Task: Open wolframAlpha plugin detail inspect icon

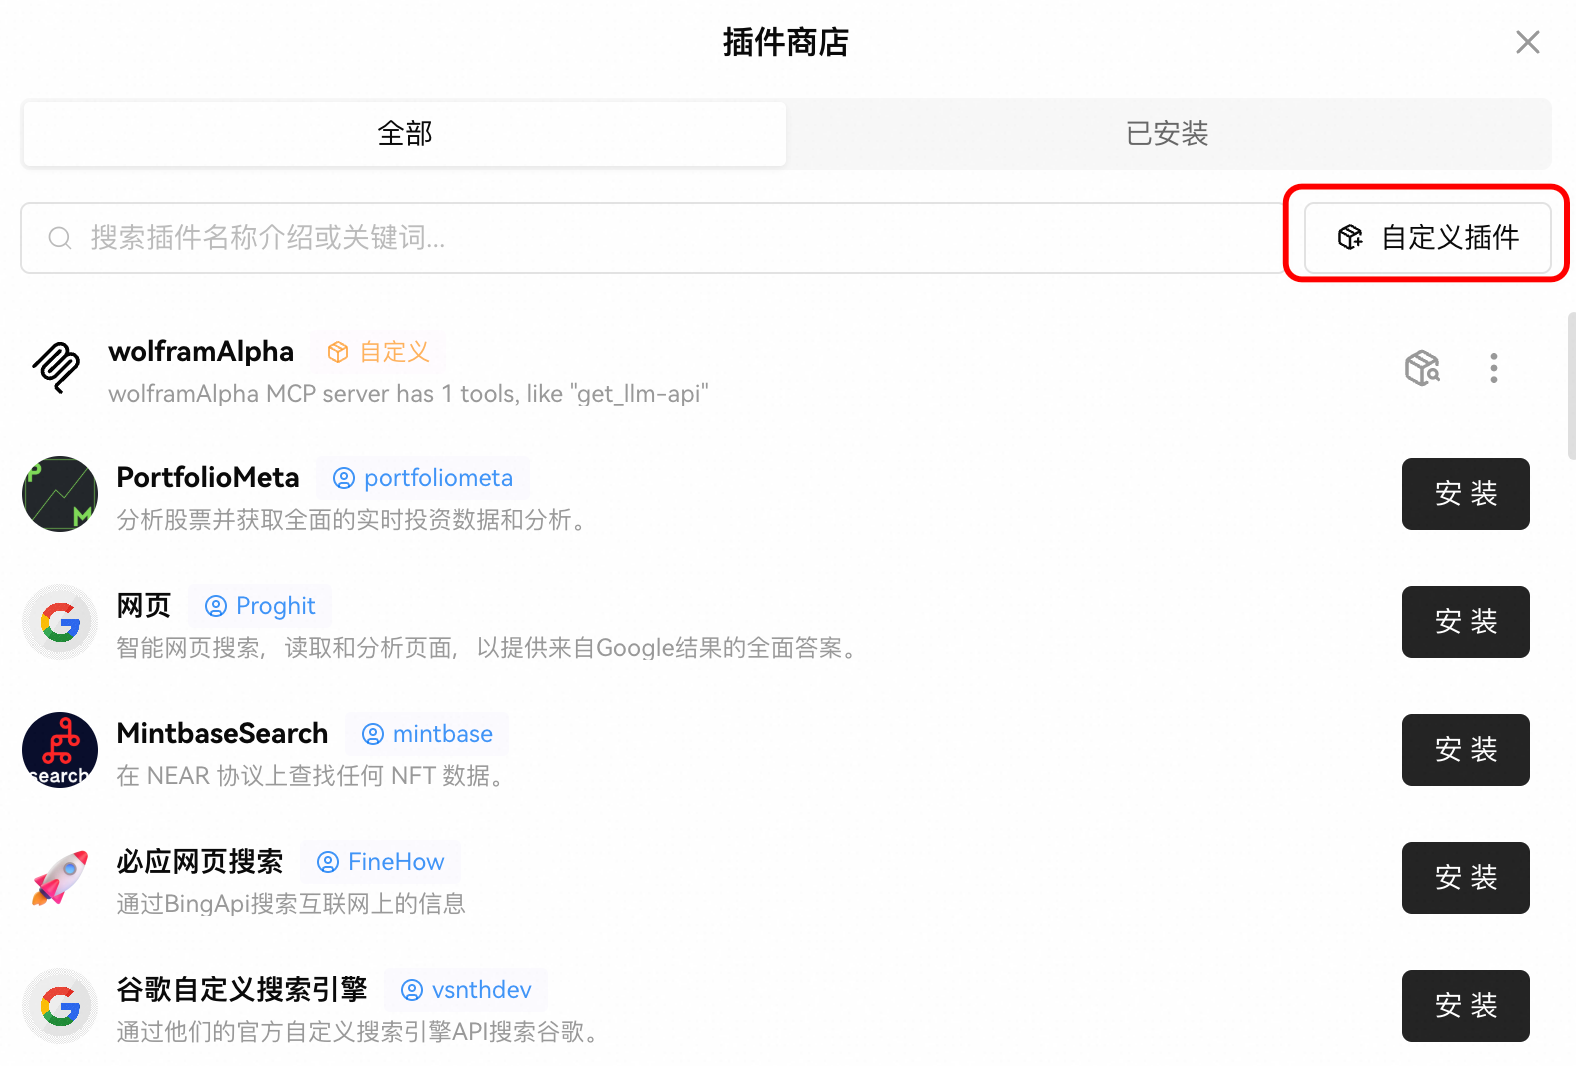Action: coord(1422,368)
